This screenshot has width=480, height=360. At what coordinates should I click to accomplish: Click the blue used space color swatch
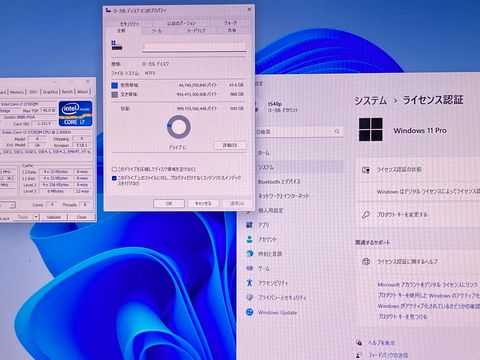115,85
